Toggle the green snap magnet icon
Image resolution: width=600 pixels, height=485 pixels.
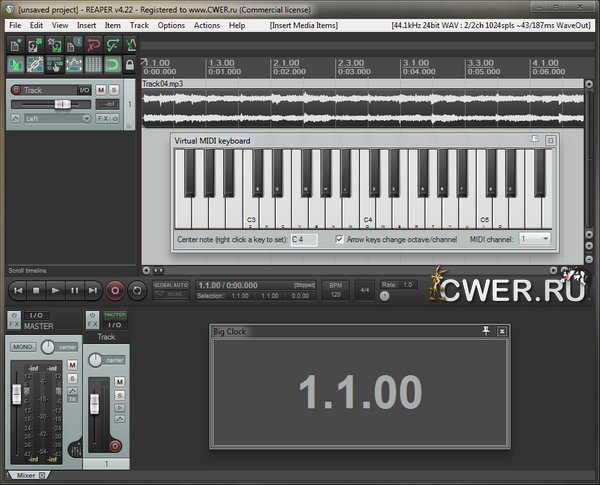click(112, 65)
